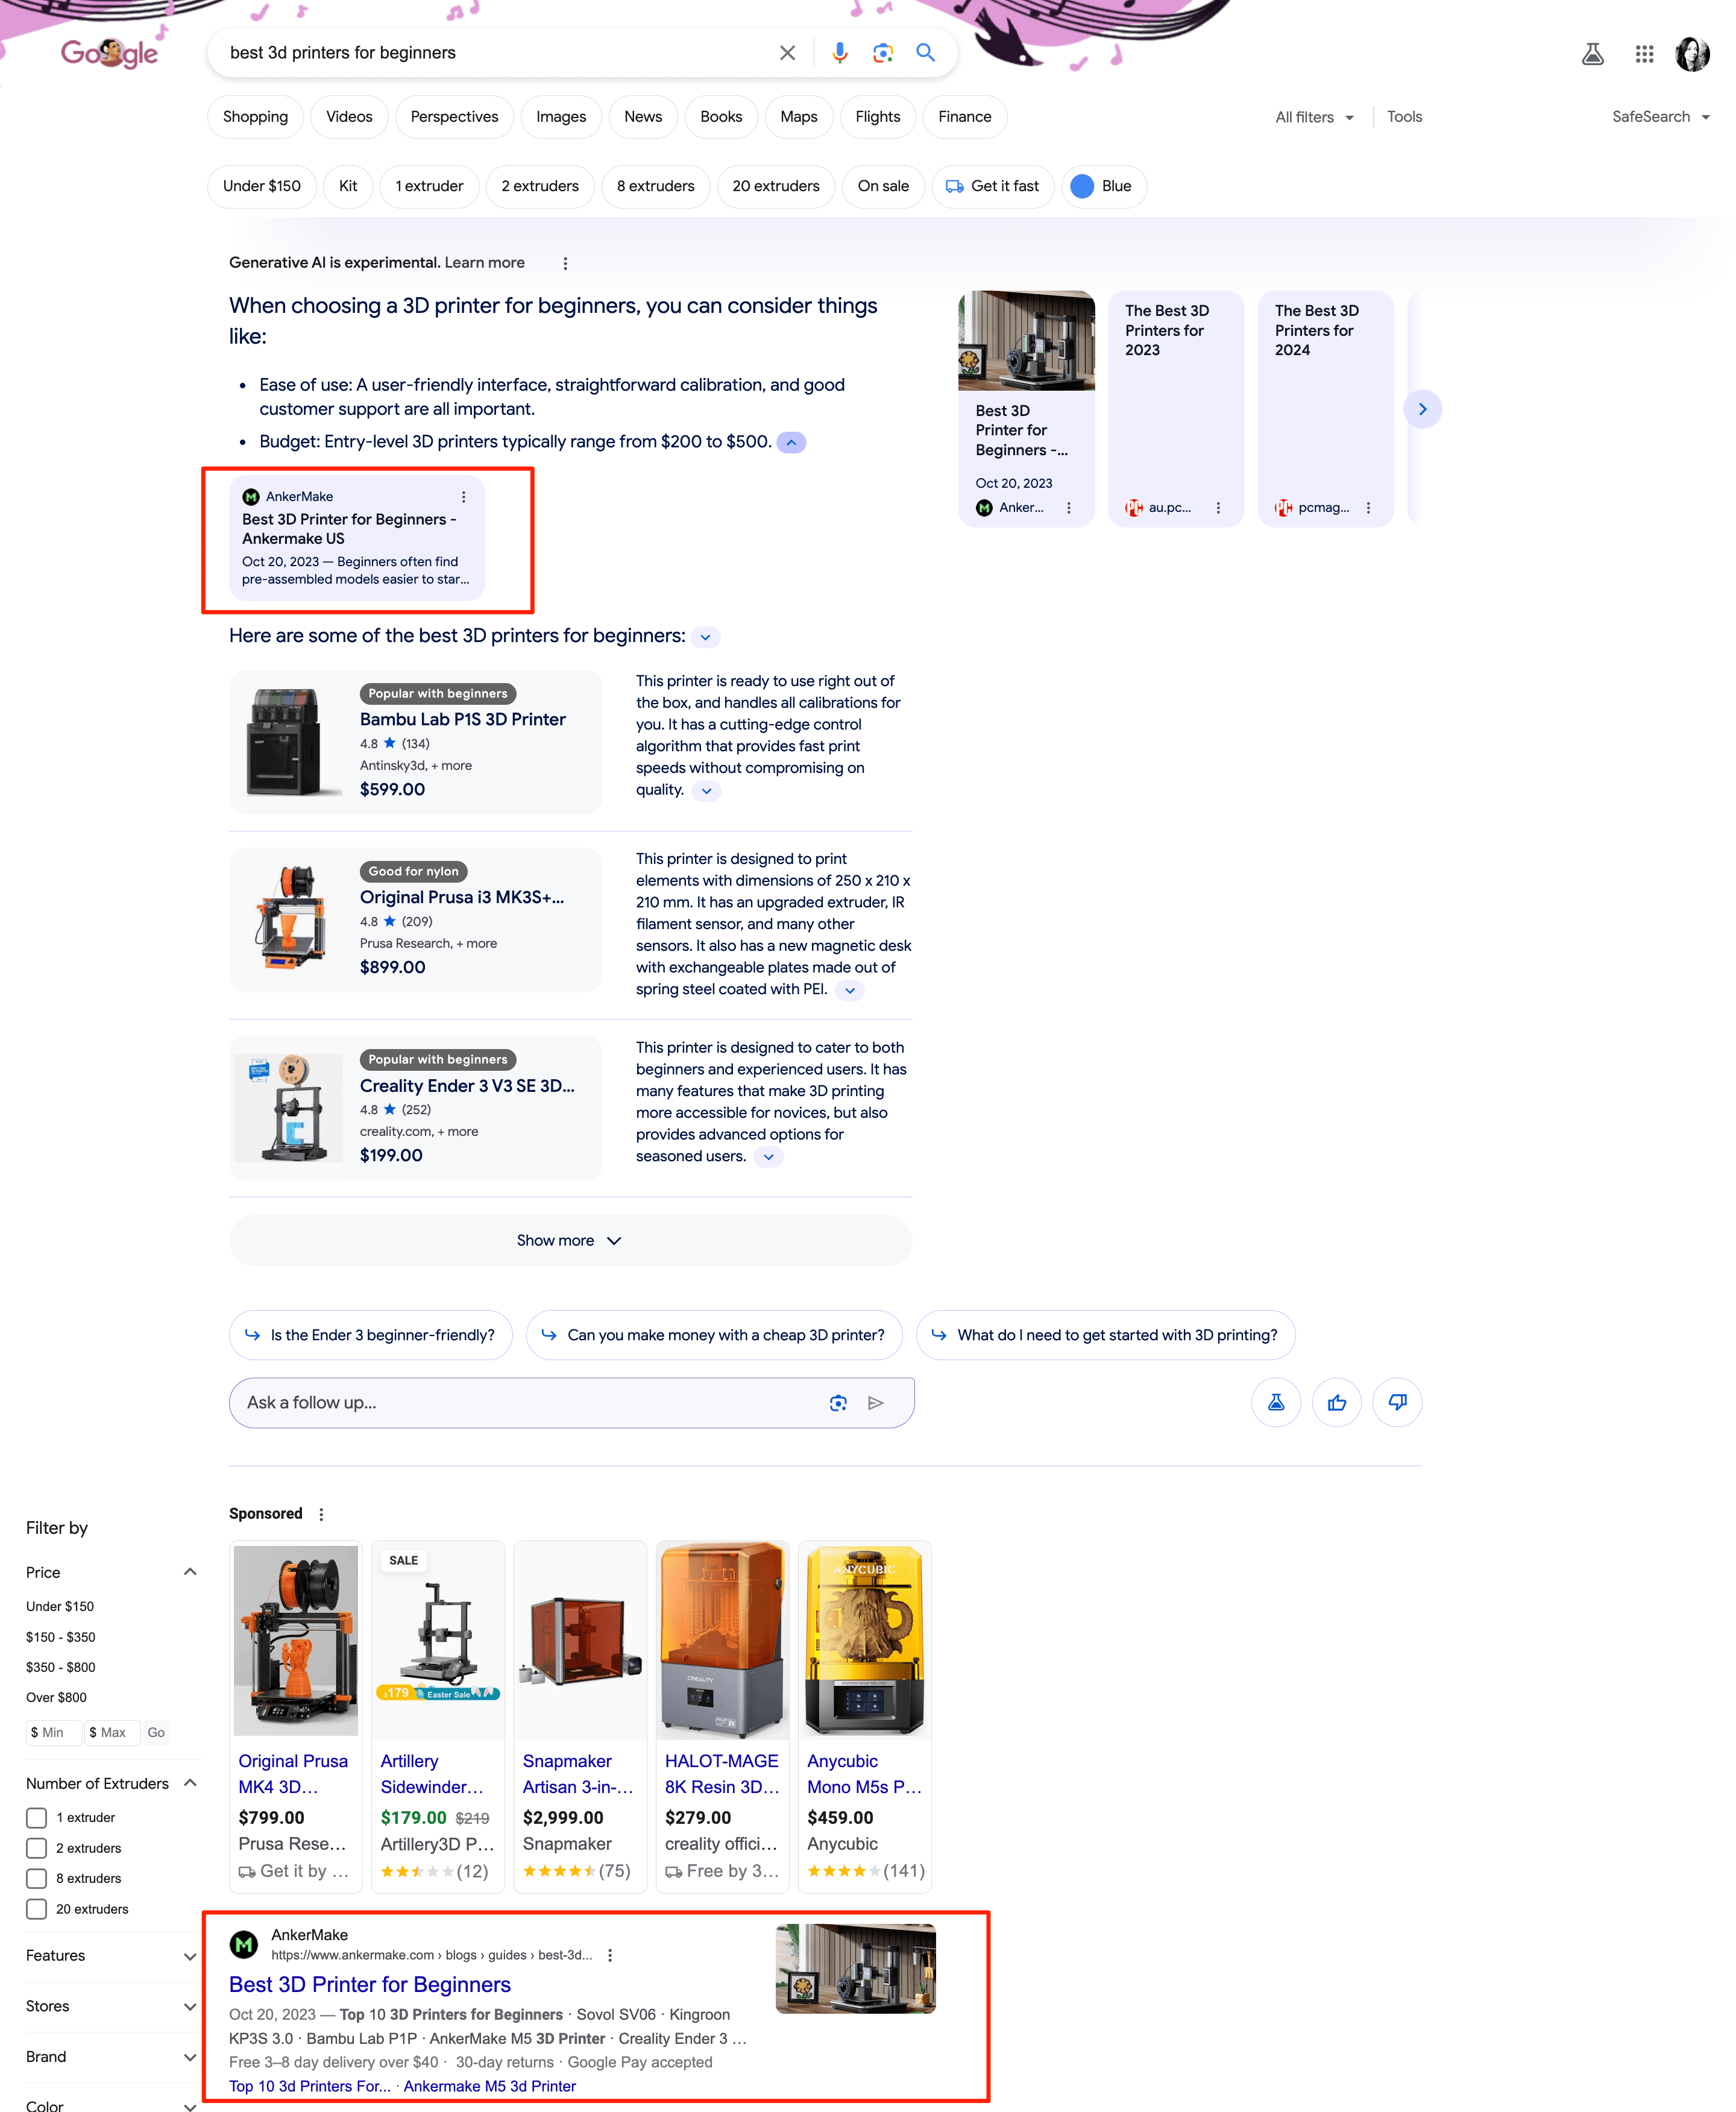This screenshot has width=1736, height=2112.
Task: Ask 'Is the Ender 3 beginner-friendly?'
Action: [x=371, y=1336]
